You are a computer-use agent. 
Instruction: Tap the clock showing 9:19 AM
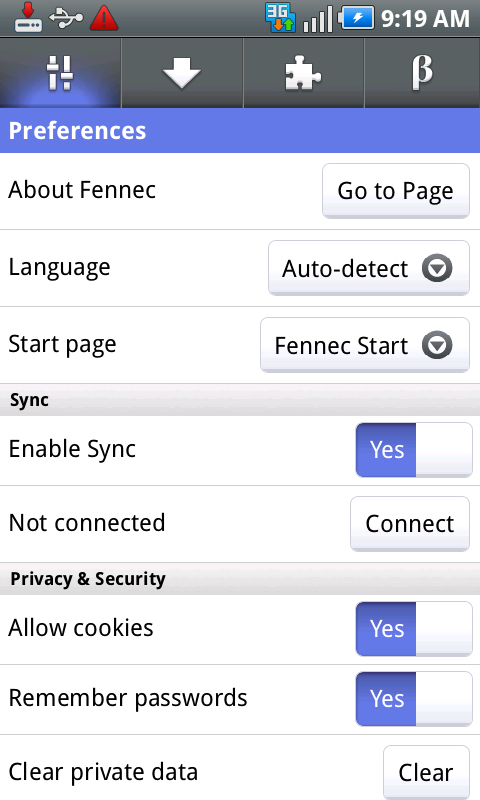click(x=425, y=18)
